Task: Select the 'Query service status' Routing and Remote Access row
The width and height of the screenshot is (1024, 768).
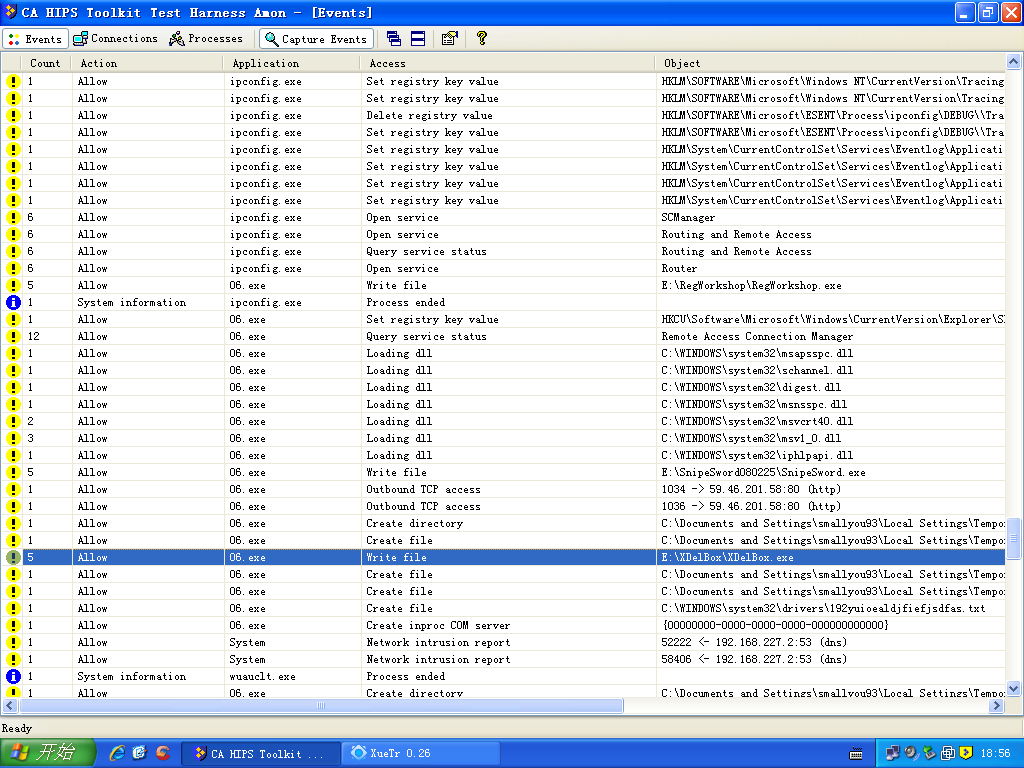Action: [504, 251]
